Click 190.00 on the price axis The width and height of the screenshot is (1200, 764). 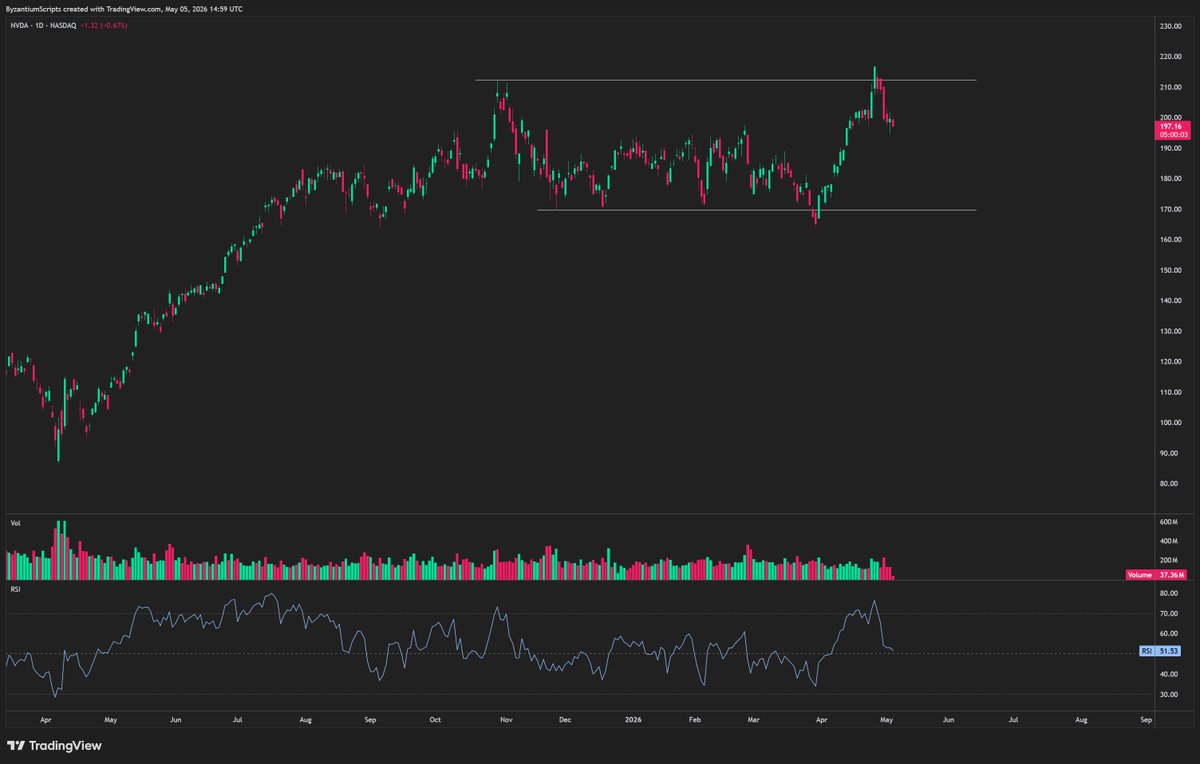[1170, 148]
